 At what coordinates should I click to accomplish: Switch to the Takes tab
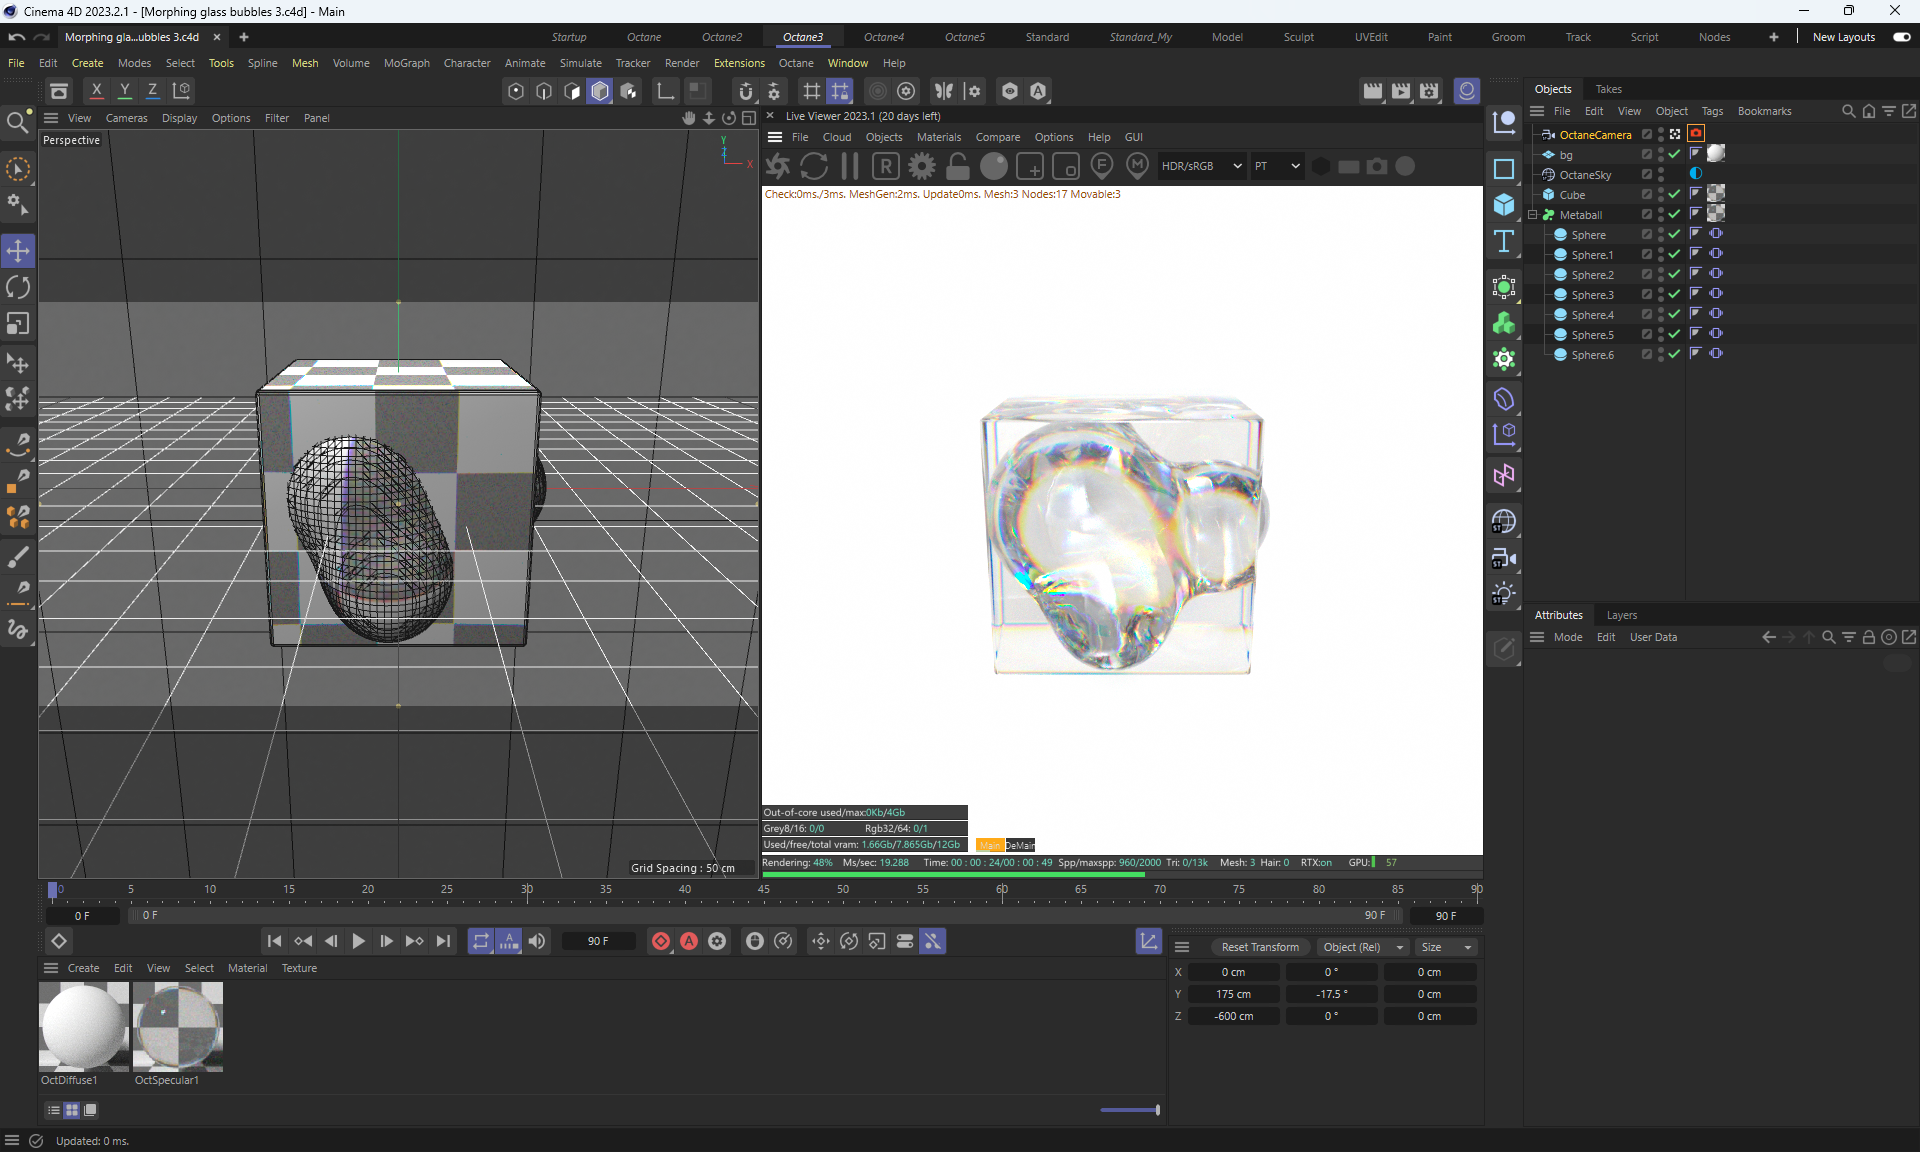(1608, 89)
